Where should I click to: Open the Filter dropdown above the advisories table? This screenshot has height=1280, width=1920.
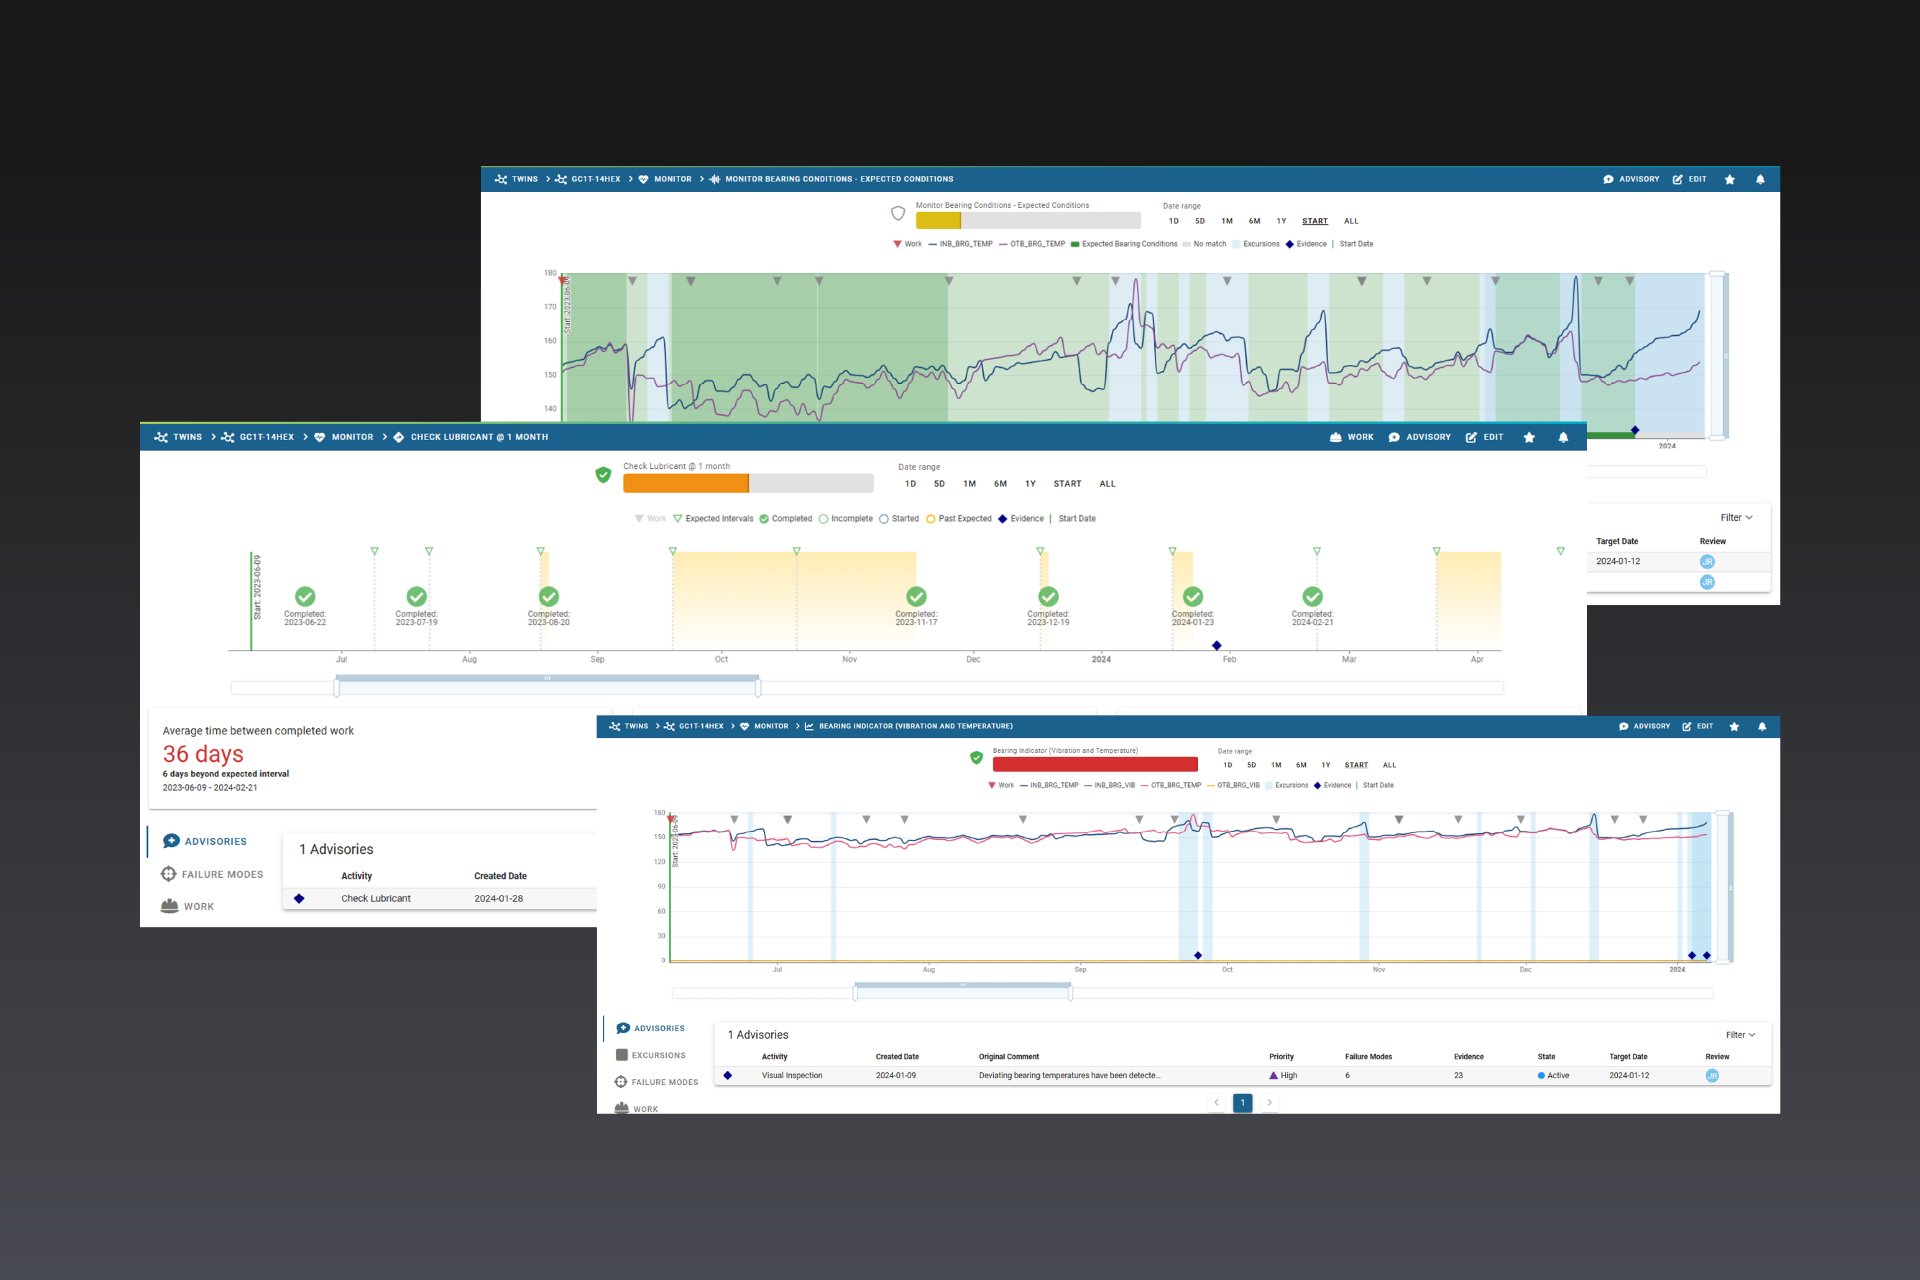click(x=1739, y=1034)
